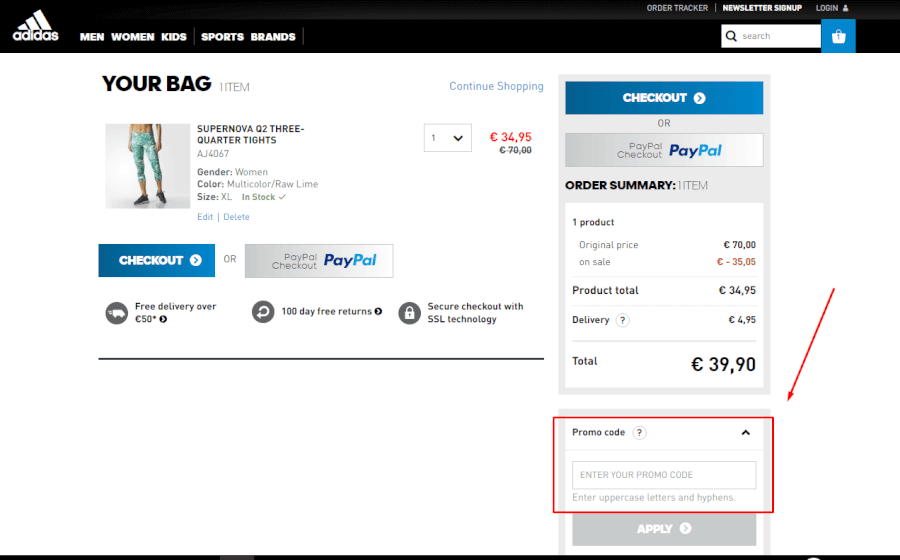Click the secure checkout padlock icon
The width and height of the screenshot is (900, 560).
(409, 313)
